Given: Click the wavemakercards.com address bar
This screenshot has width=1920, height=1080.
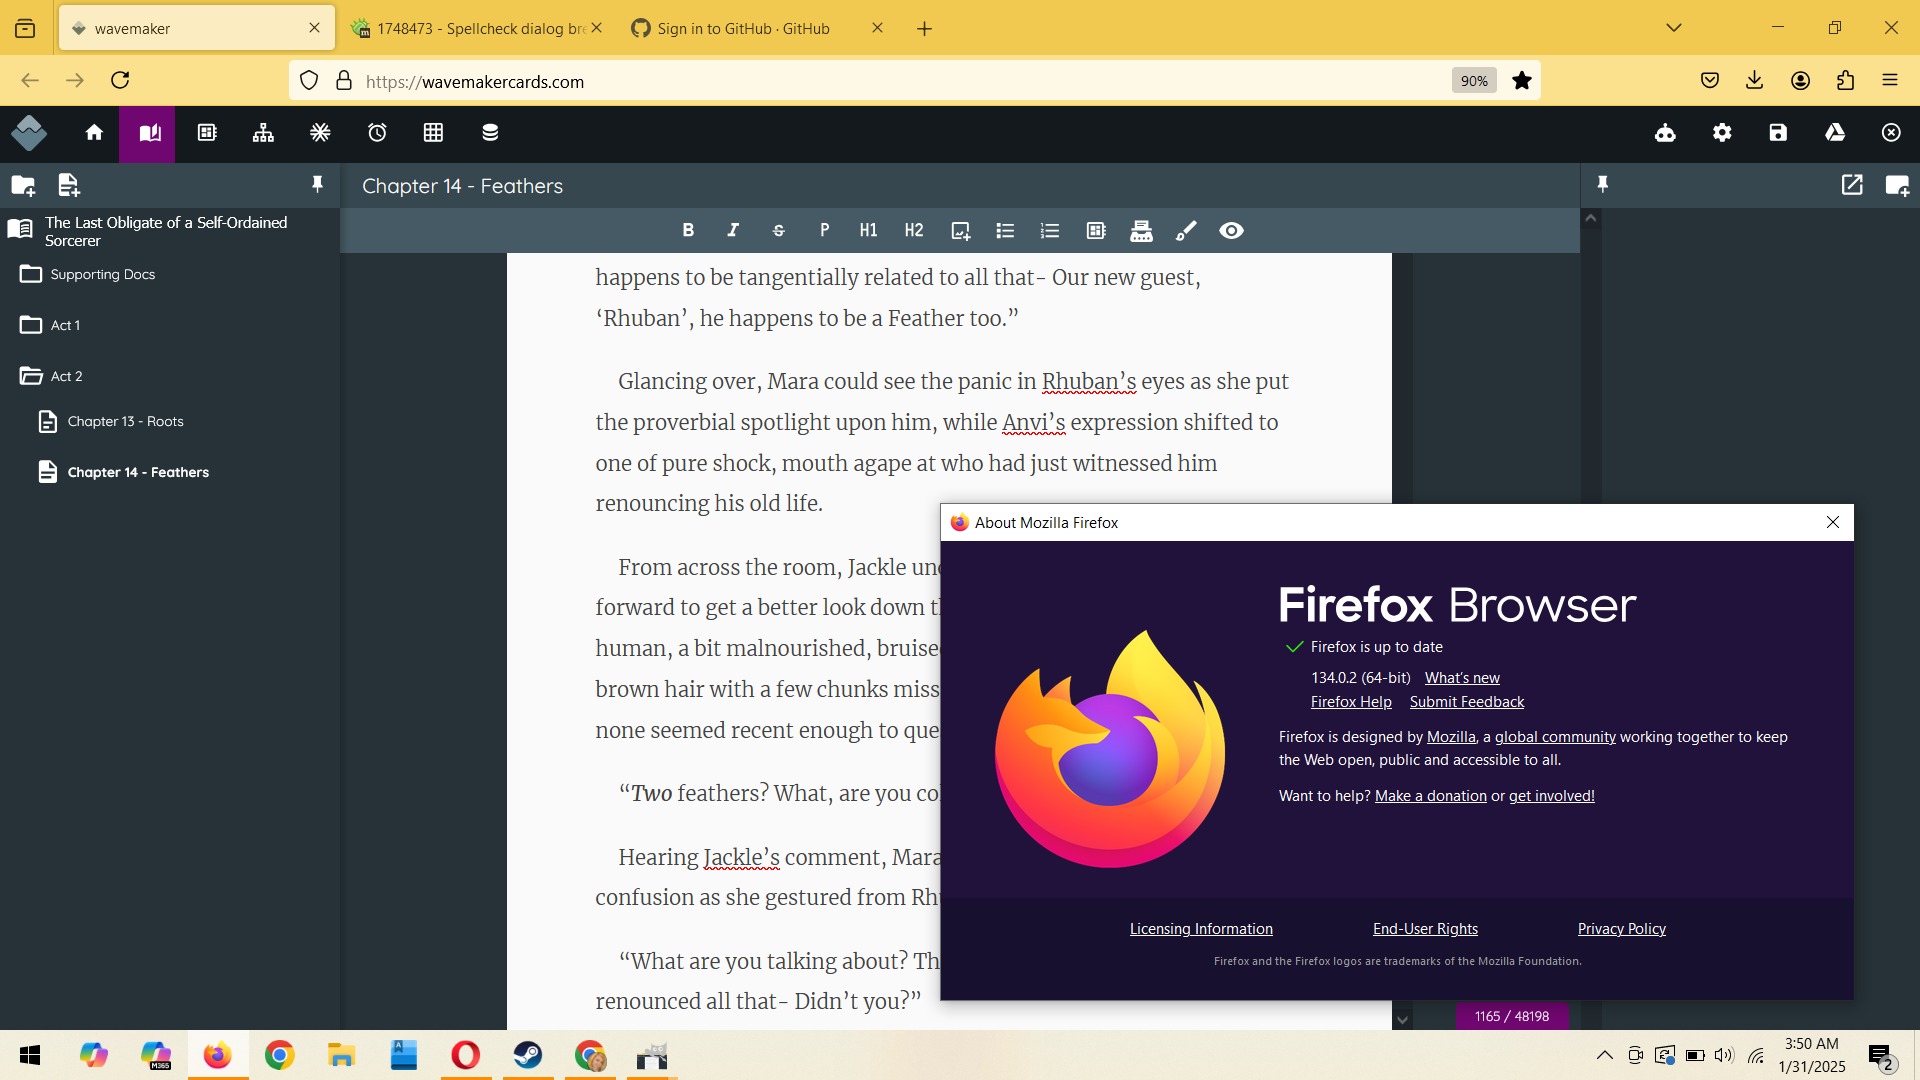Looking at the screenshot, I should (900, 81).
